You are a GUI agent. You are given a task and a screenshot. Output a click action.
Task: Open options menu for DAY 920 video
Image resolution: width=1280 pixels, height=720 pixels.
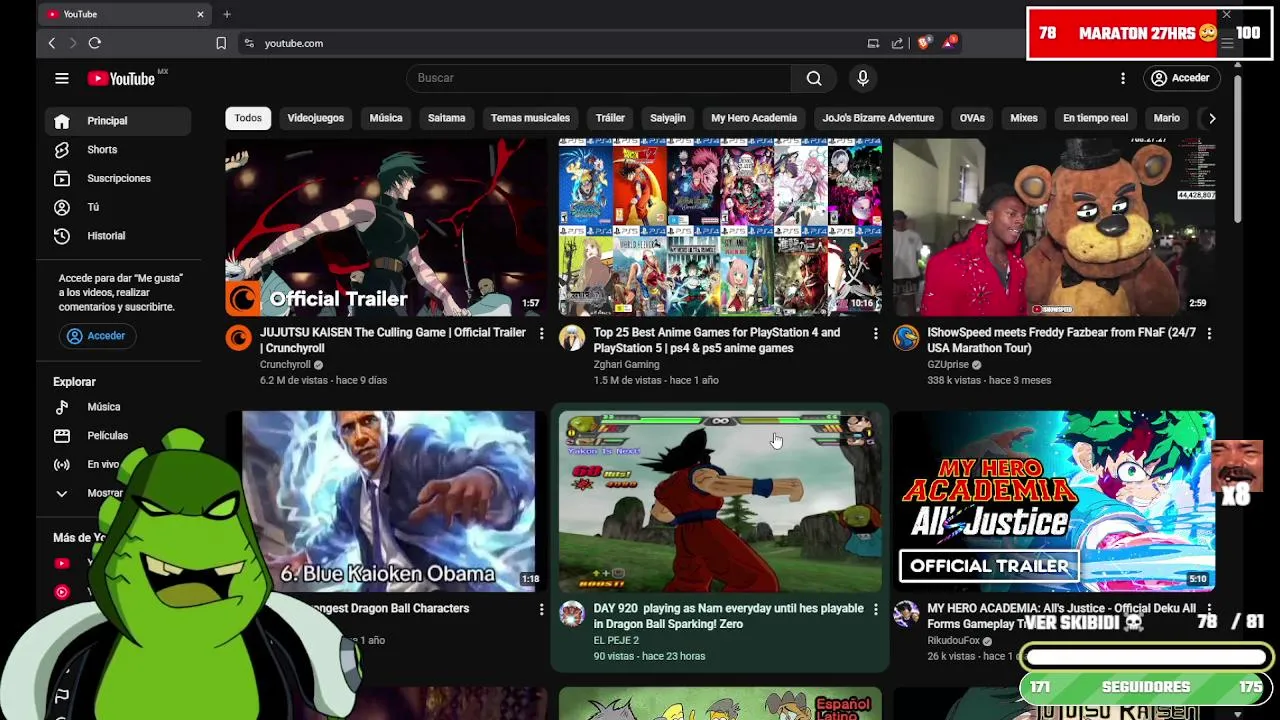875,609
